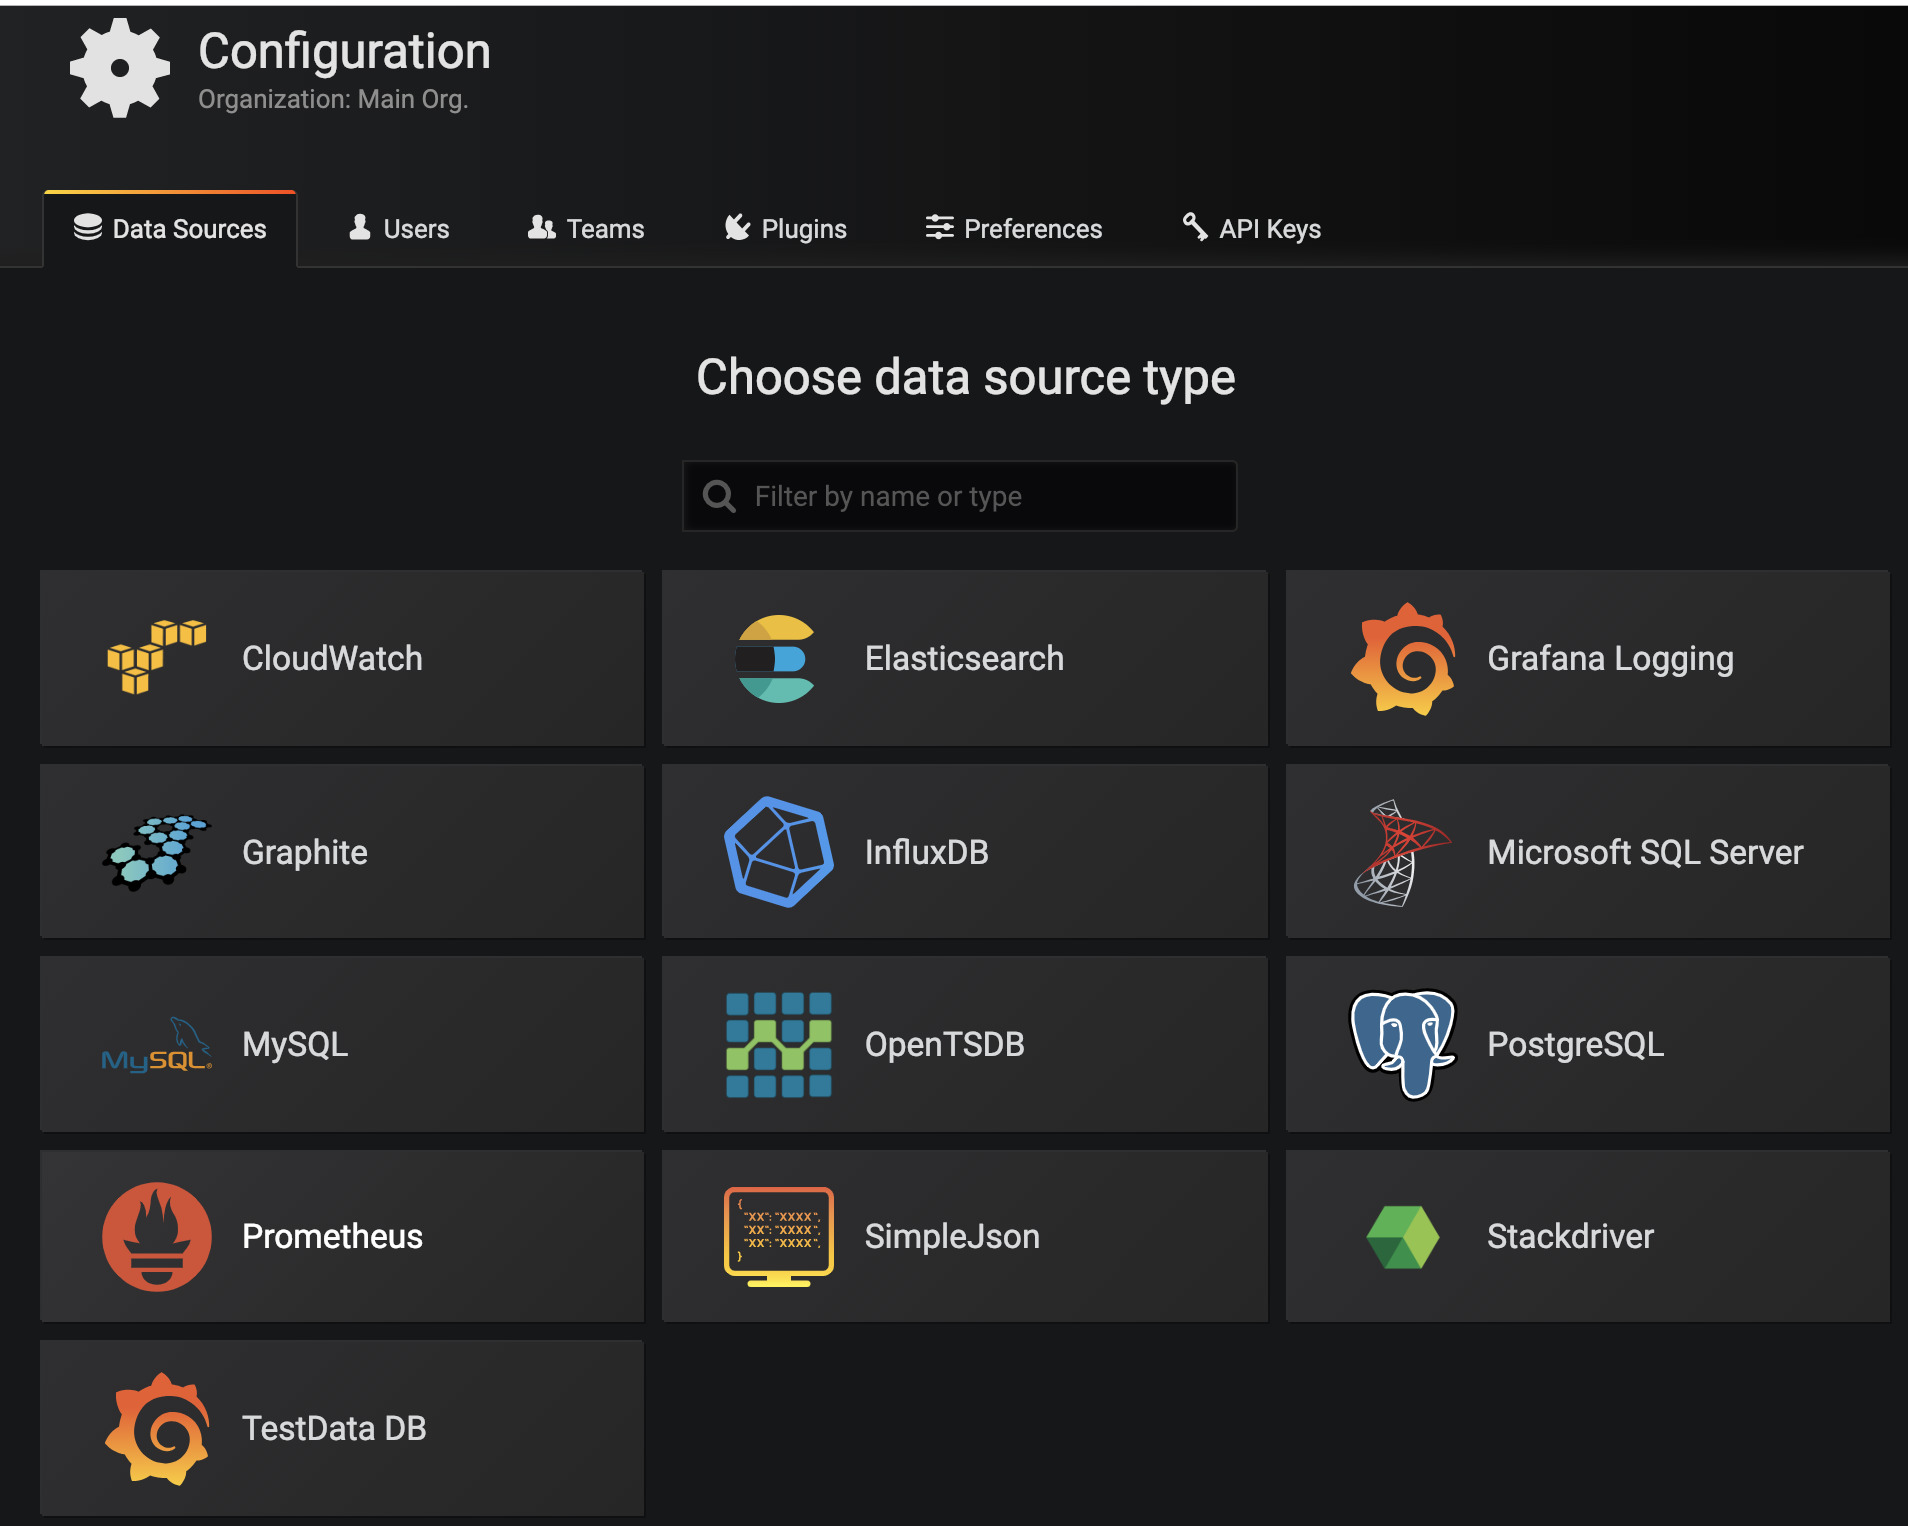
Task: Go to the Preferences tab
Action: (x=1014, y=229)
